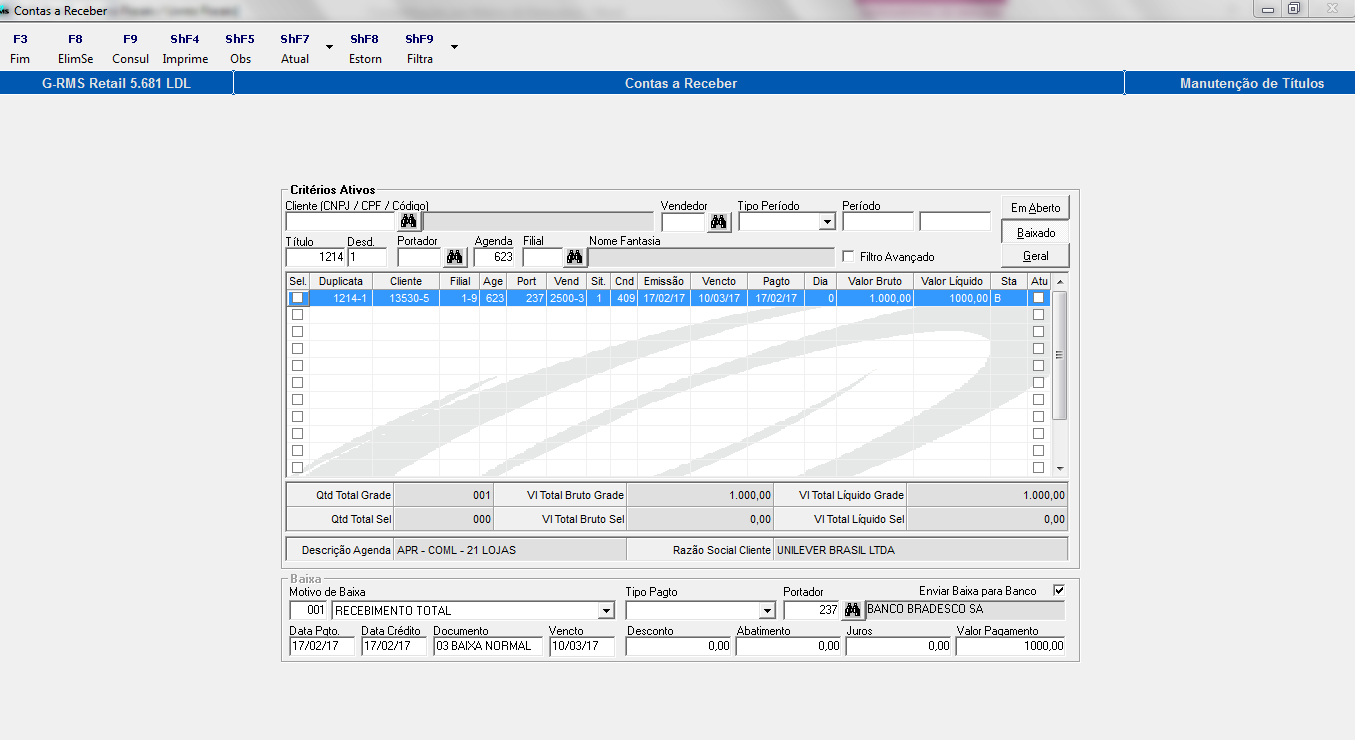Click the Juros amount field
Viewport: 1355px width, 740px height.
[x=899, y=646]
